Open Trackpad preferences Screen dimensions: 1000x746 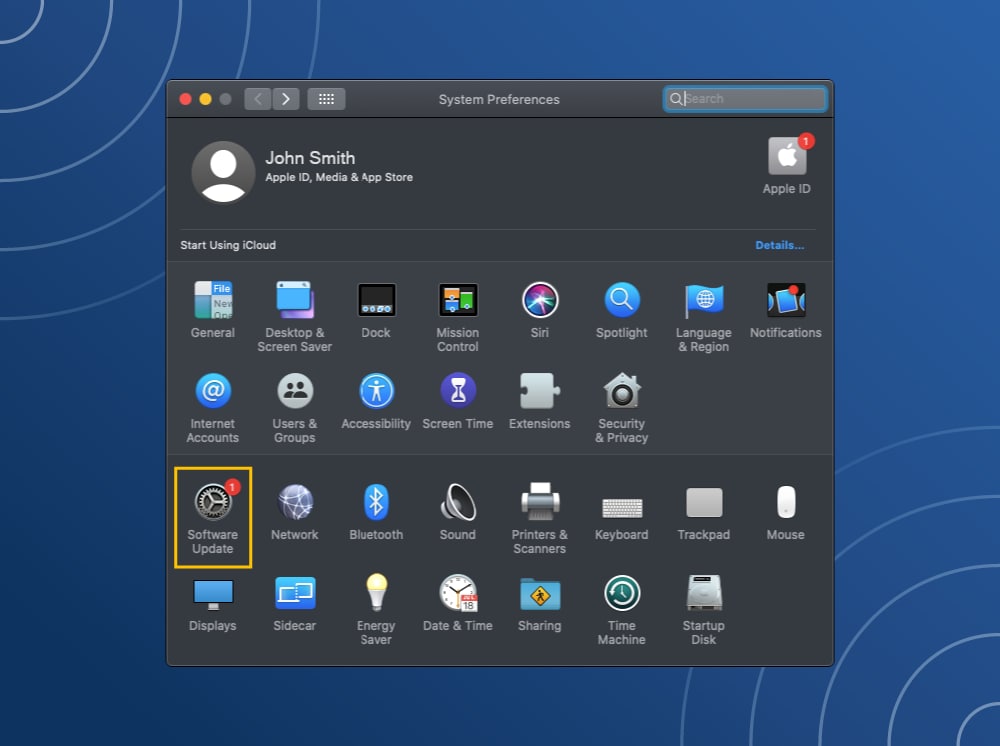pyautogui.click(x=704, y=514)
